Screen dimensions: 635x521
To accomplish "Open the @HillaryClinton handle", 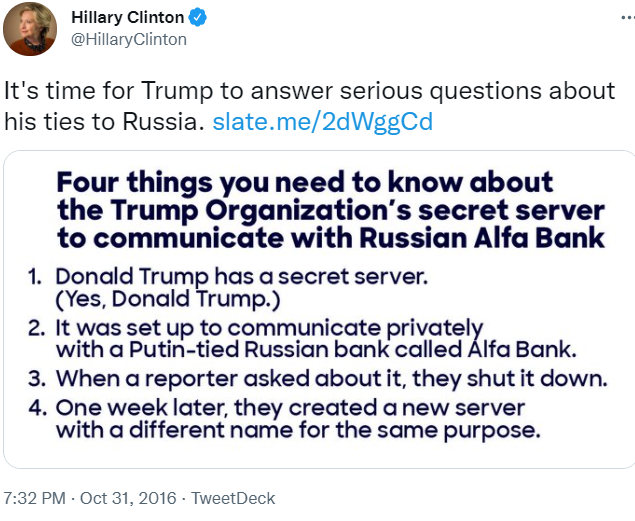I will coord(129,40).
